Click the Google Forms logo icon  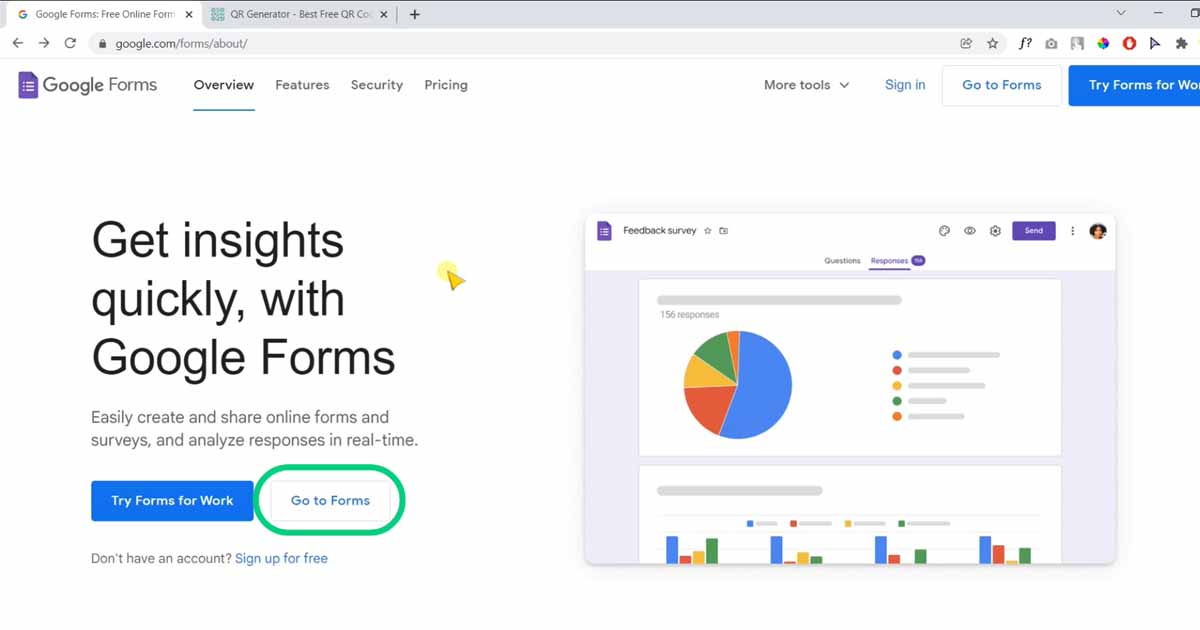tap(28, 85)
